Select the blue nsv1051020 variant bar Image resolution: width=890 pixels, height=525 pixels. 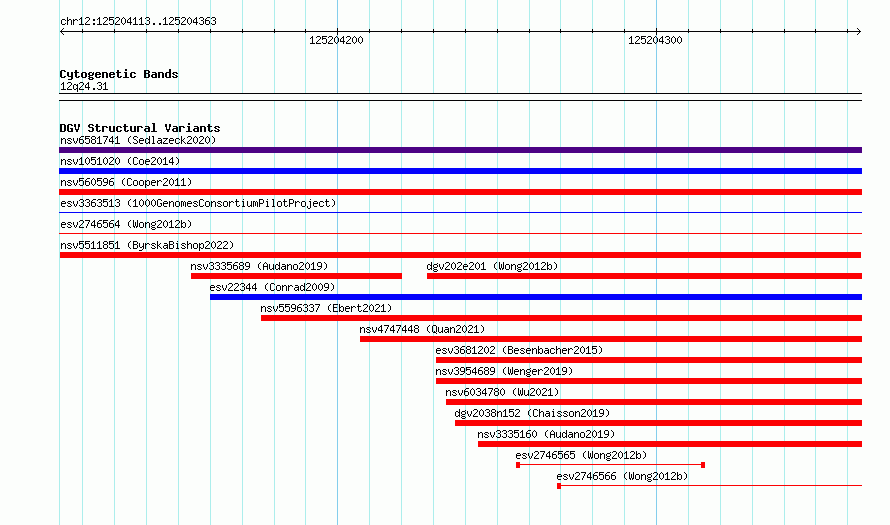[460, 171]
